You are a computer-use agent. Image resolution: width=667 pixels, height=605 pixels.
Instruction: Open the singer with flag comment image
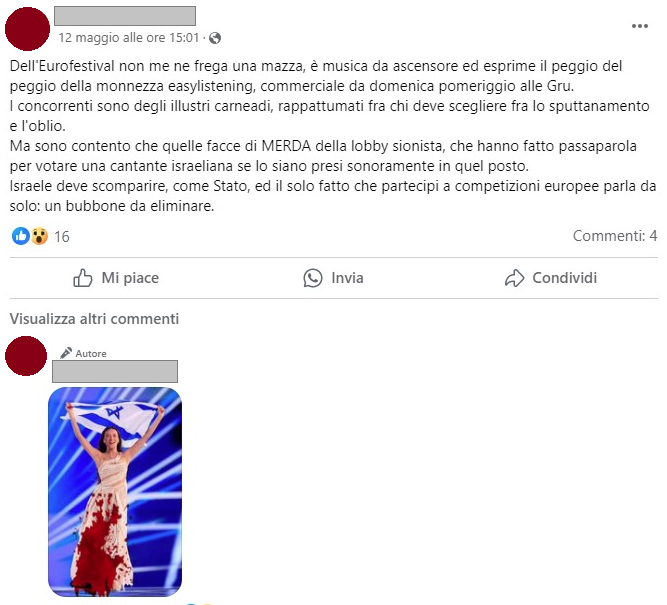click(x=115, y=492)
